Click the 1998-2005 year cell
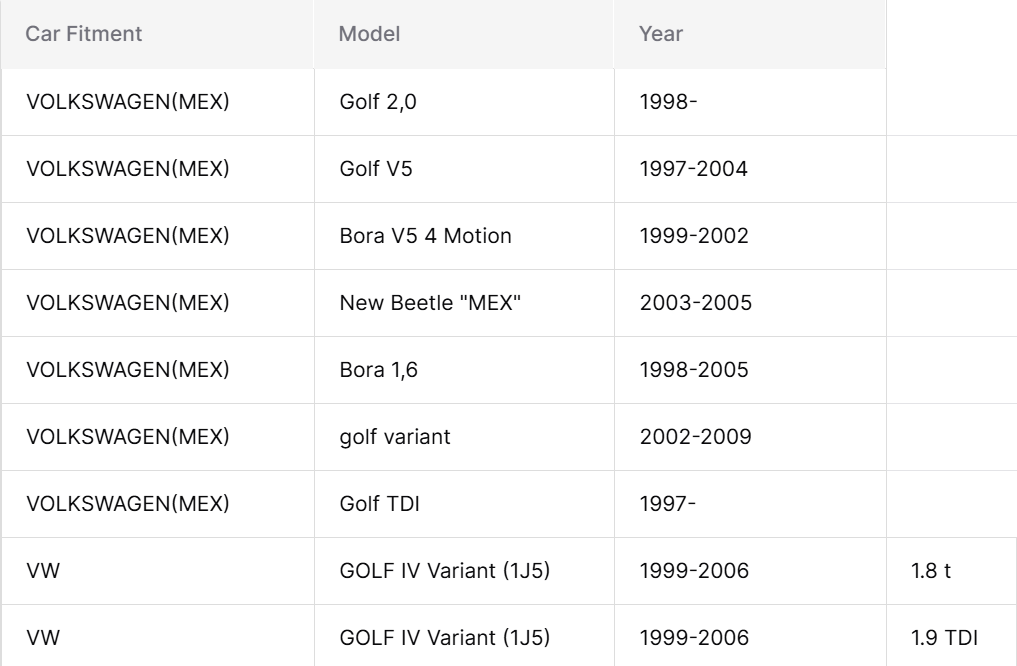1017x666 pixels. [x=750, y=370]
